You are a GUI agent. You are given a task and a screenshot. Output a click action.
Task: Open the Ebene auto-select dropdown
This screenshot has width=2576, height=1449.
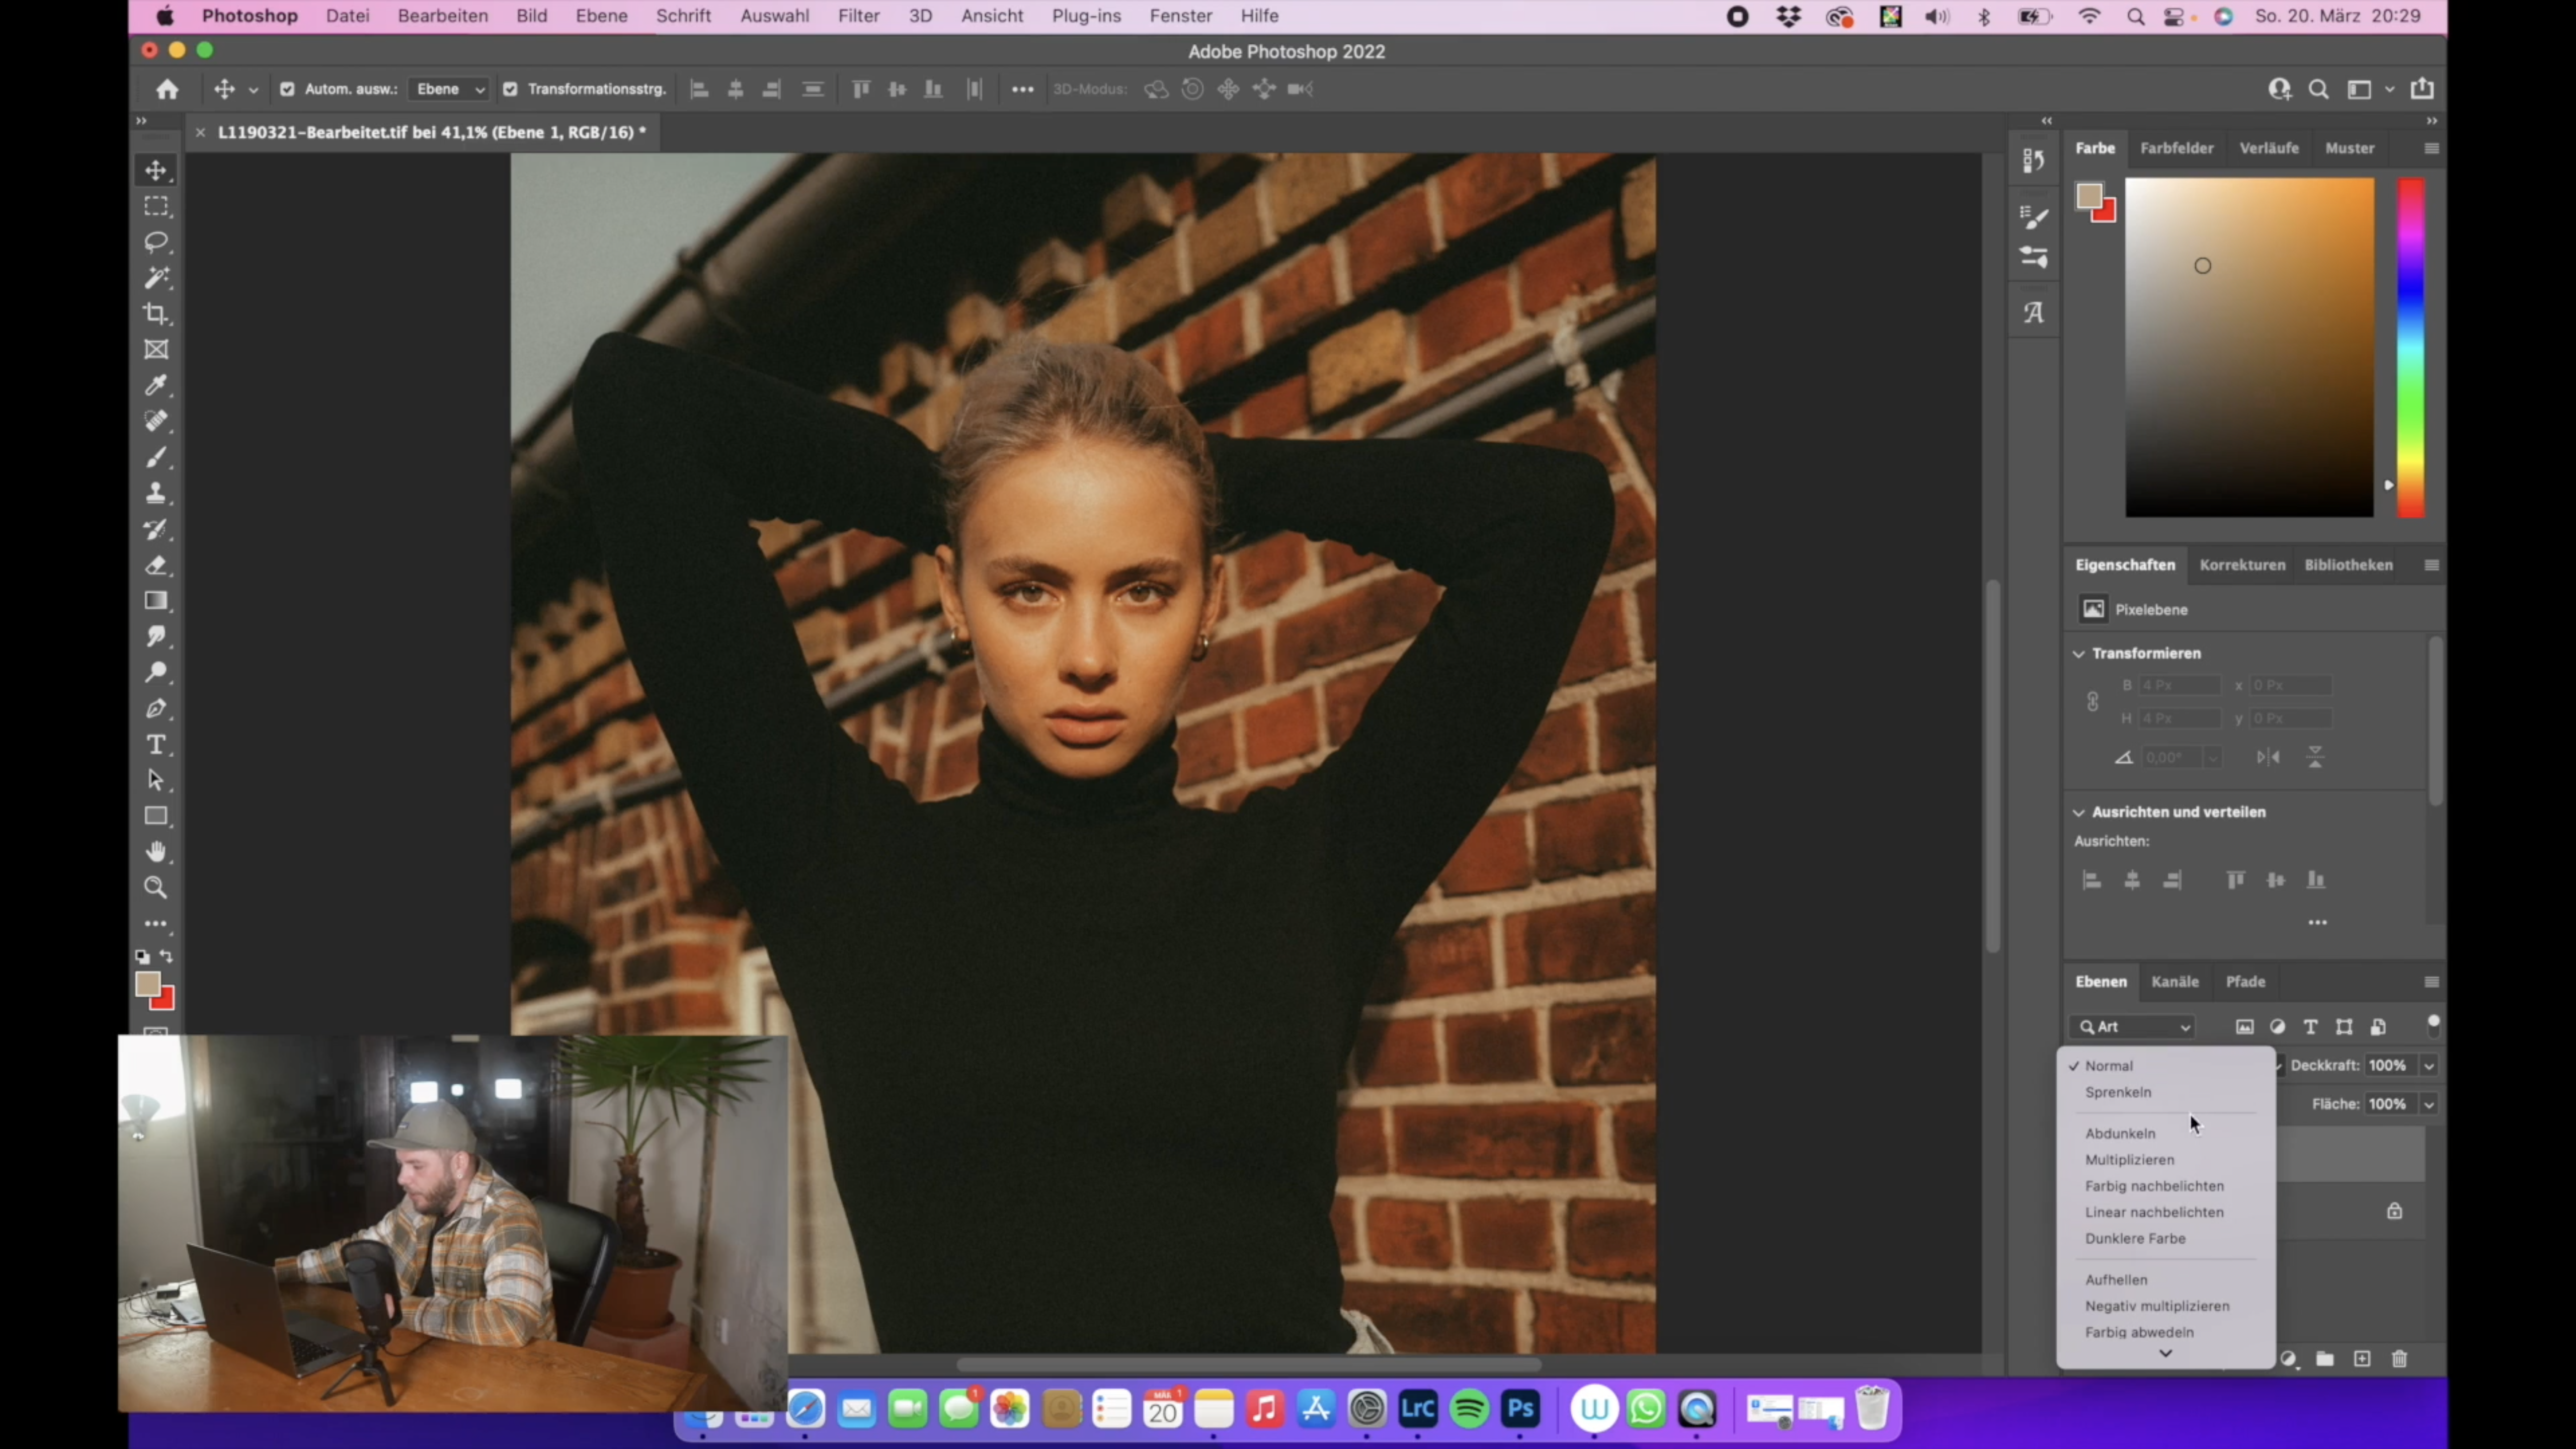449,89
